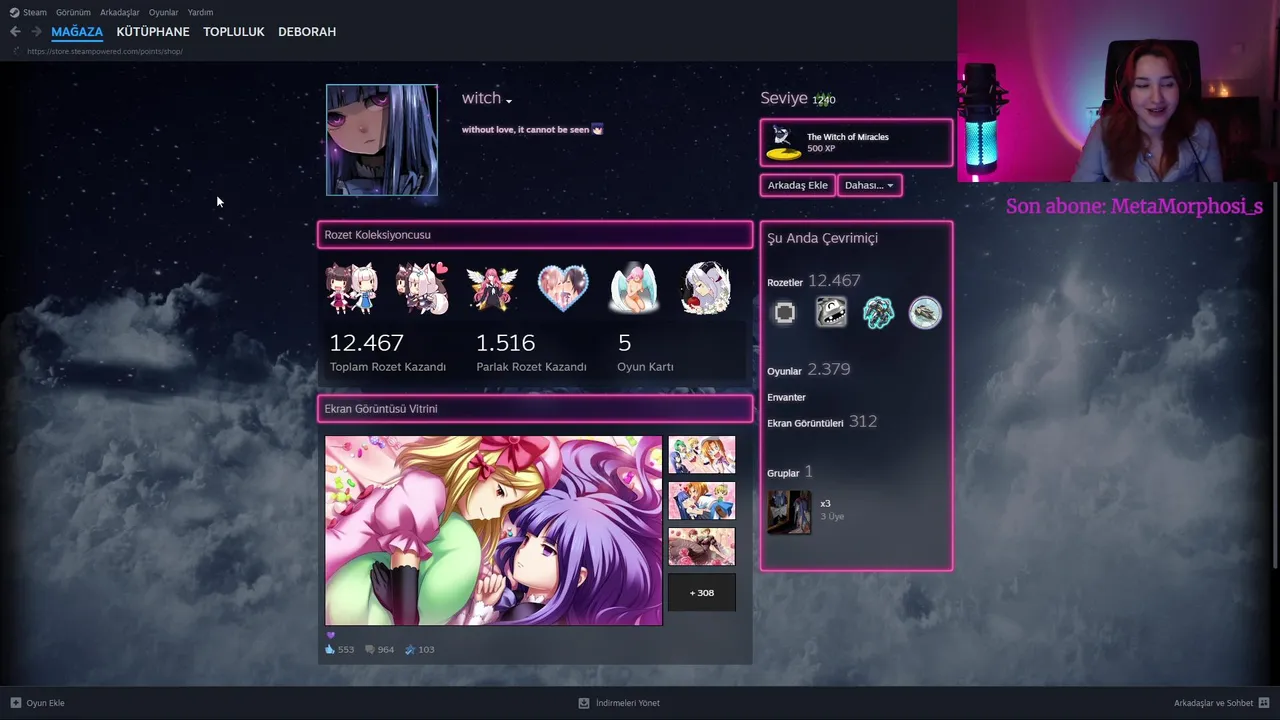Click the thumbs-up icon with 553
Image resolution: width=1280 pixels, height=720 pixels.
tap(331, 650)
